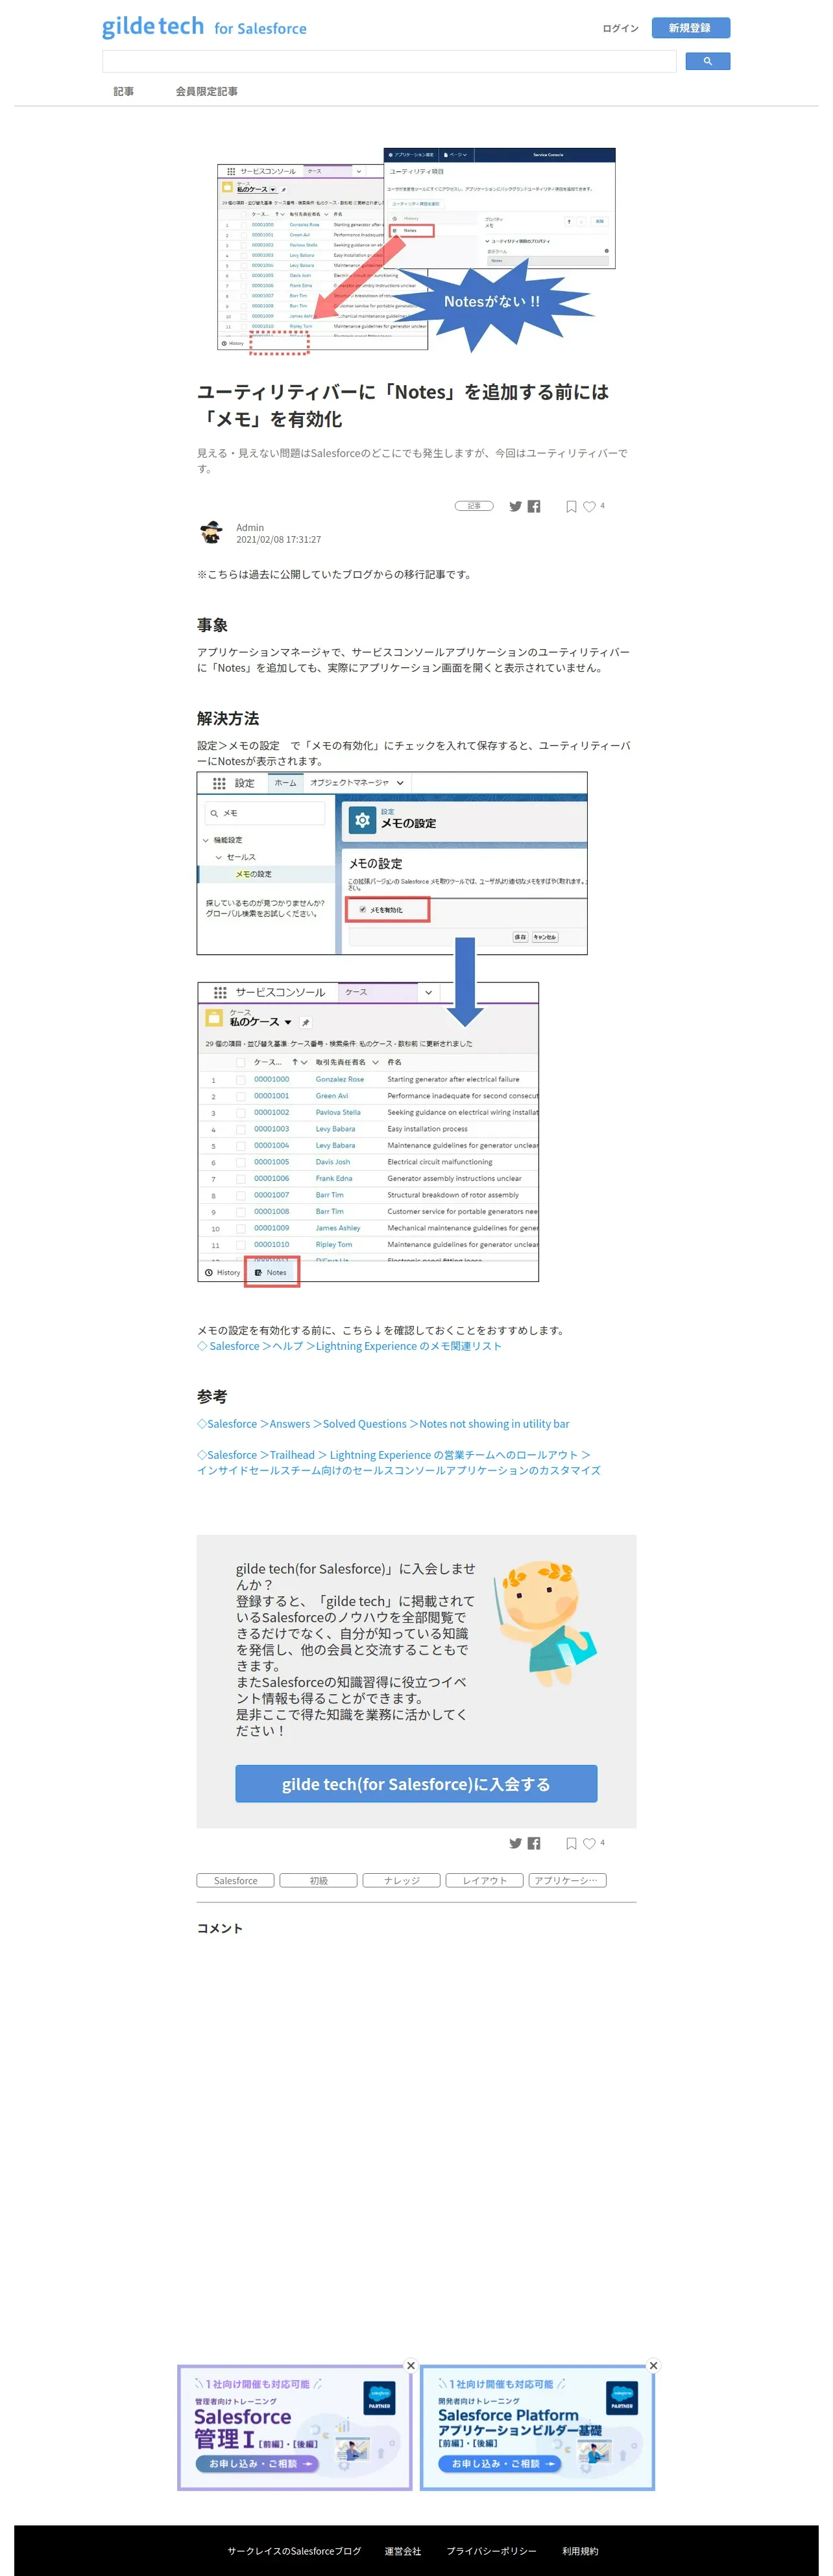Viewport: 833px width, 2576px height.
Task: Click app launcher grid beside サービスコンソール in the image
Action: click(x=220, y=993)
